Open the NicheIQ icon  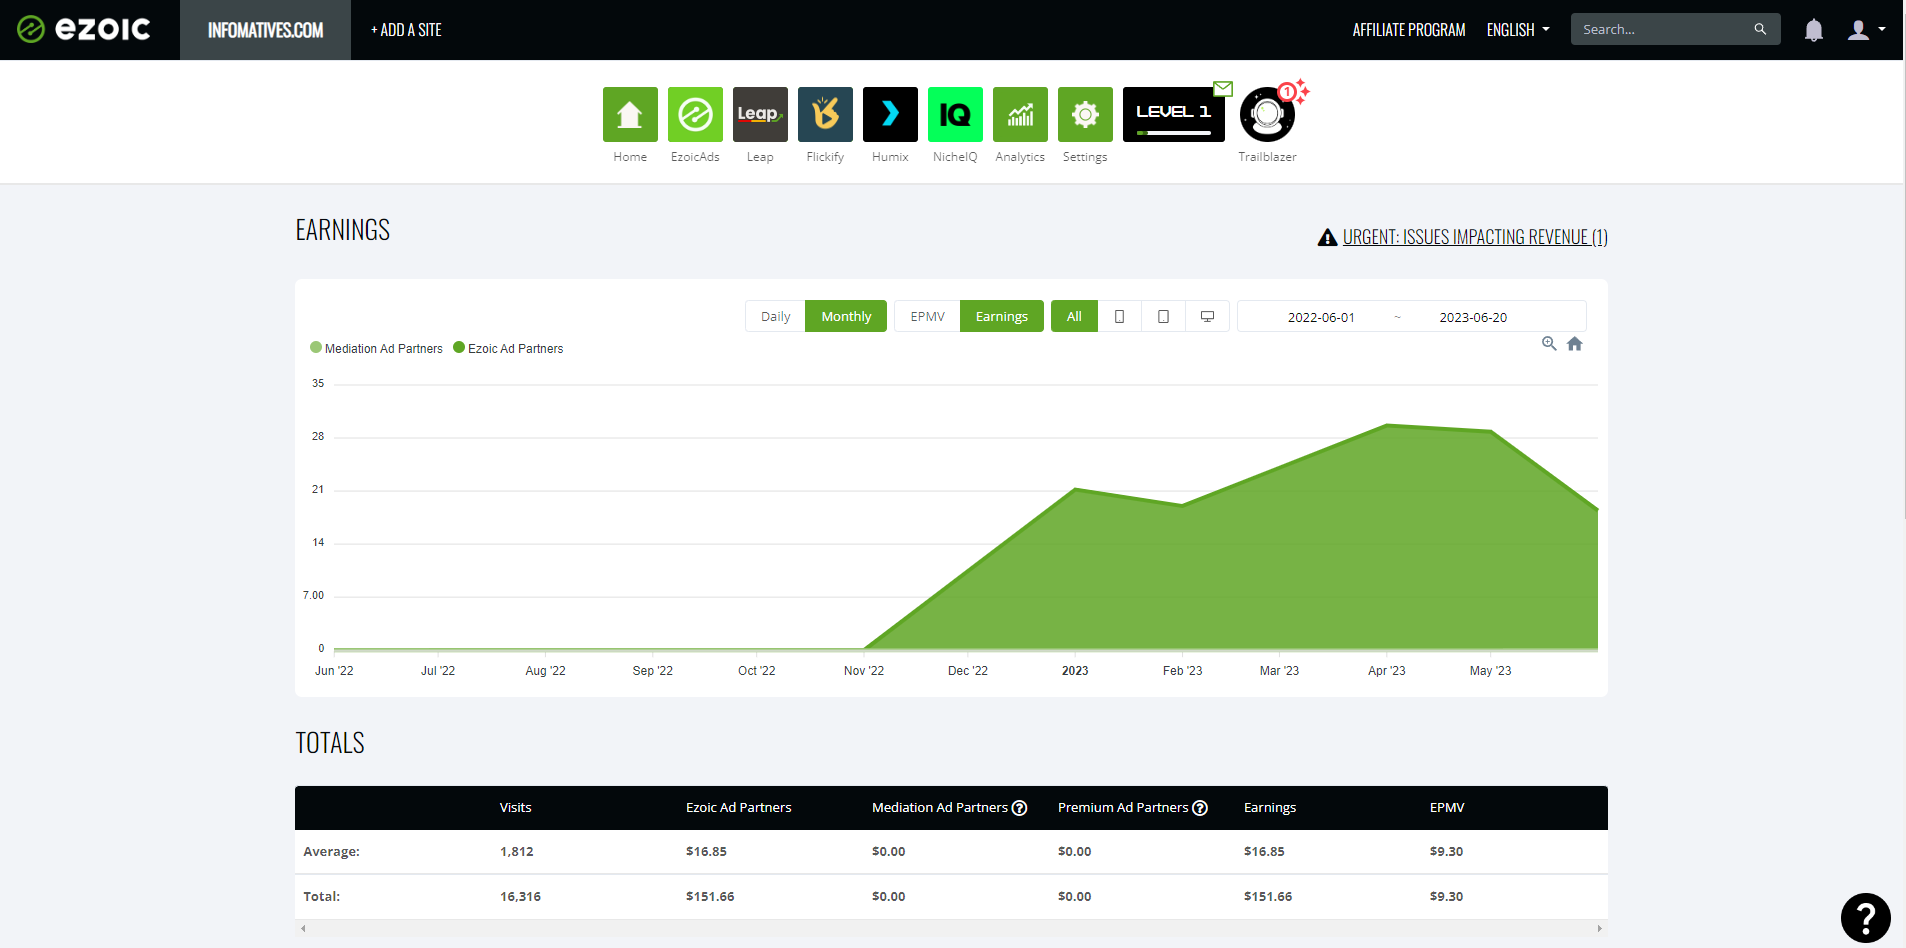click(x=955, y=114)
